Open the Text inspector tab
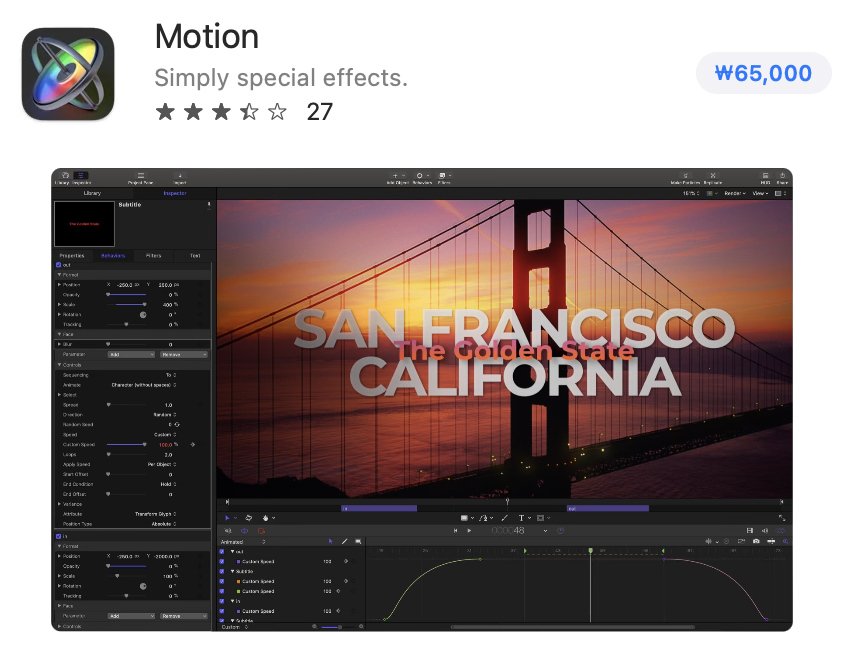The height and width of the screenshot is (646, 842). coord(195,256)
